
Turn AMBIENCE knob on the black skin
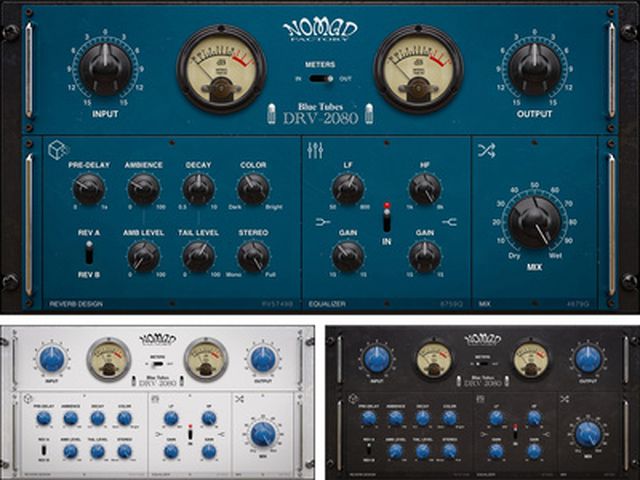click(x=396, y=418)
